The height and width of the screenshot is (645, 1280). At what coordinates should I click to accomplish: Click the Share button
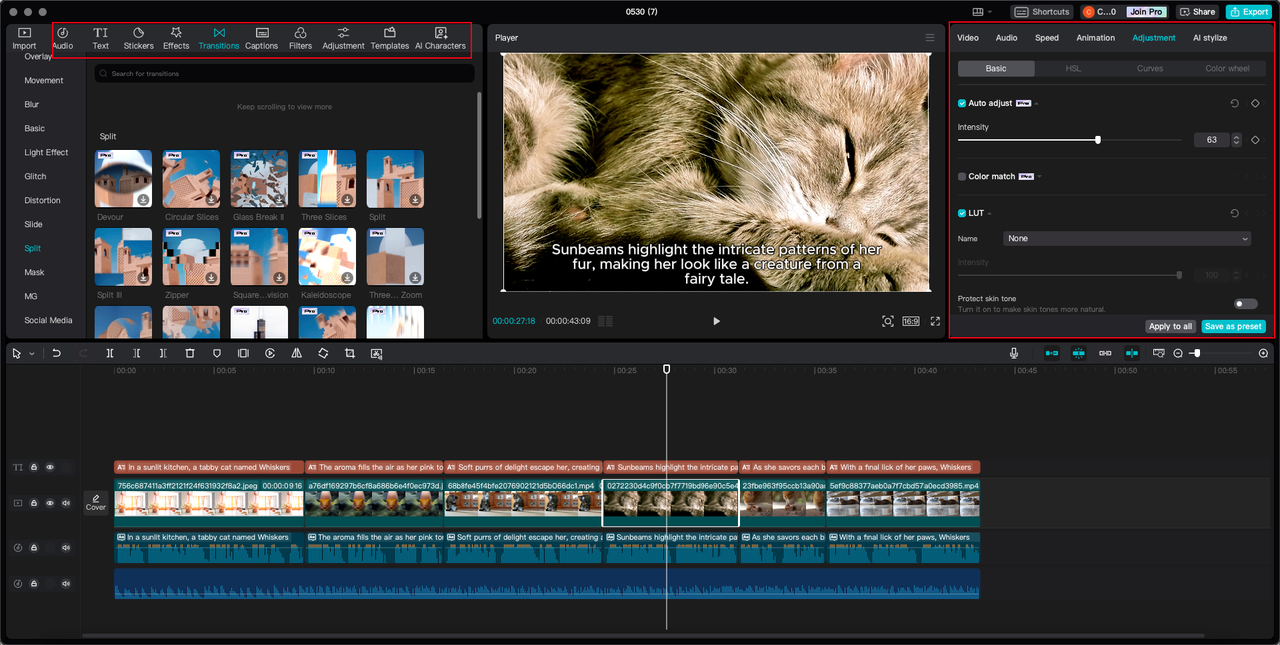pos(1197,12)
